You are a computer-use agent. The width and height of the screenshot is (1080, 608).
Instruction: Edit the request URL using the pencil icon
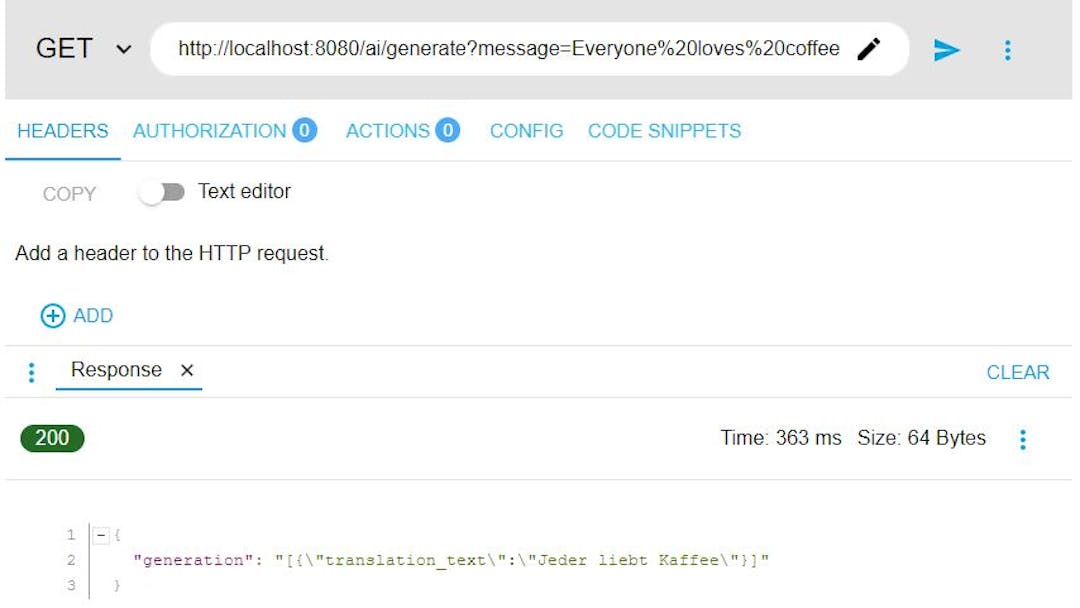[x=869, y=47]
